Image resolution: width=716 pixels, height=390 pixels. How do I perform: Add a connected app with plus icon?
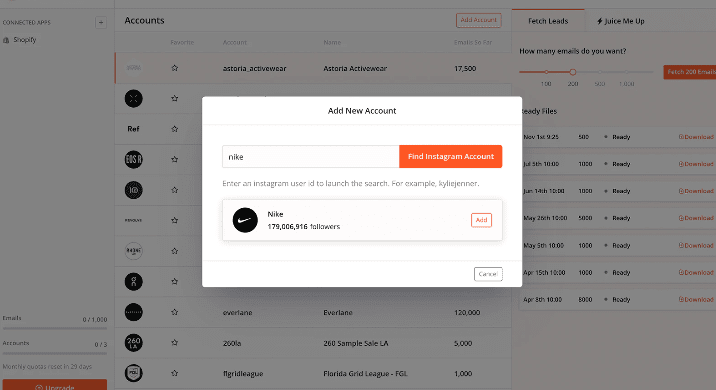tap(101, 22)
